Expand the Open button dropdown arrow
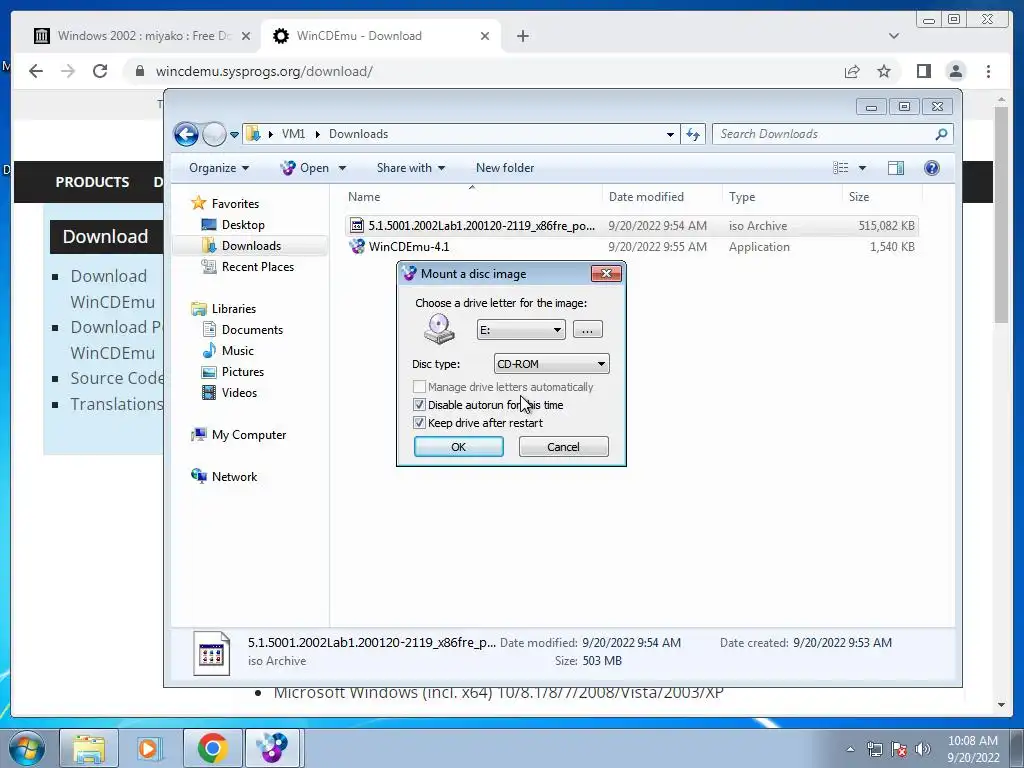This screenshot has width=1024, height=768. (342, 168)
